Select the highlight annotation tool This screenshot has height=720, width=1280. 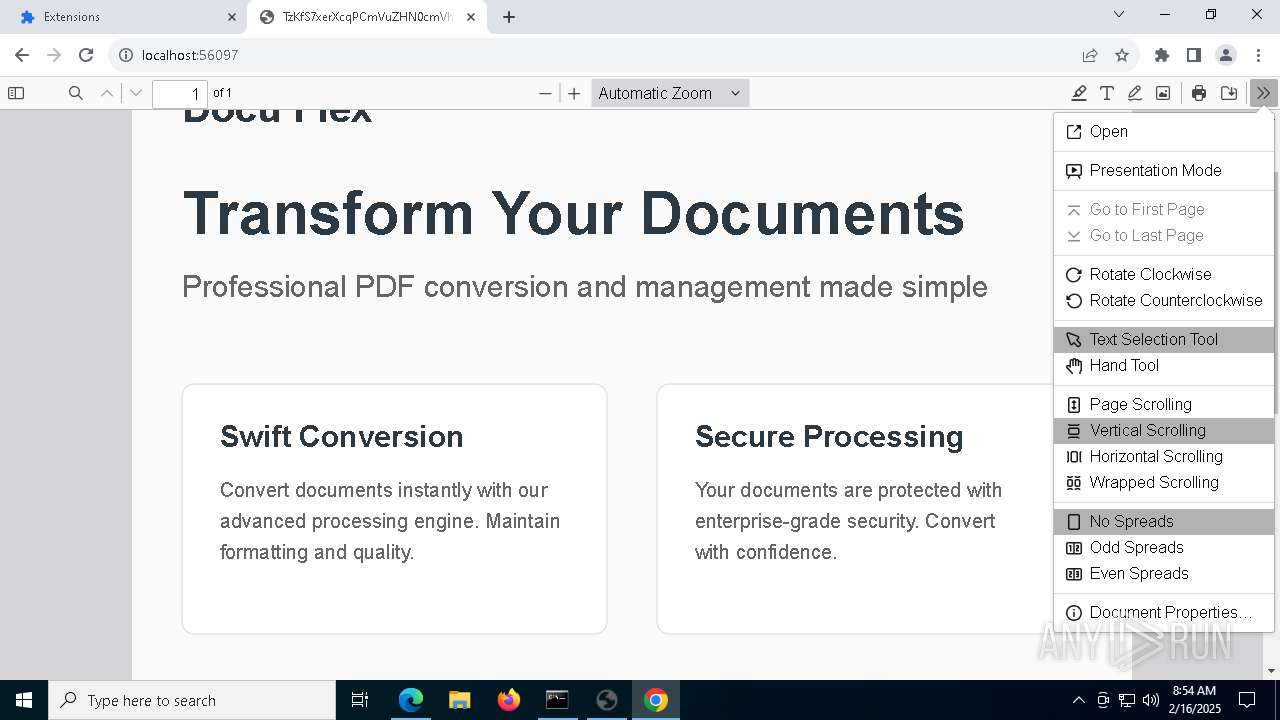click(1079, 93)
